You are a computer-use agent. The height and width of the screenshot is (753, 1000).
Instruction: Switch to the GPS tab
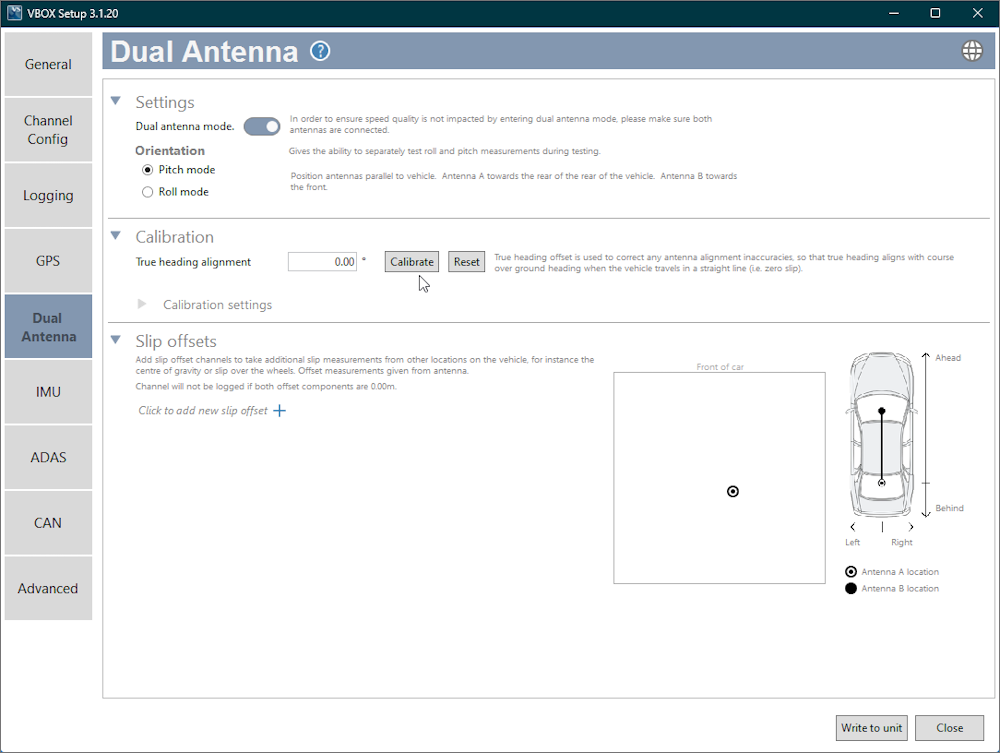pyautogui.click(x=47, y=260)
